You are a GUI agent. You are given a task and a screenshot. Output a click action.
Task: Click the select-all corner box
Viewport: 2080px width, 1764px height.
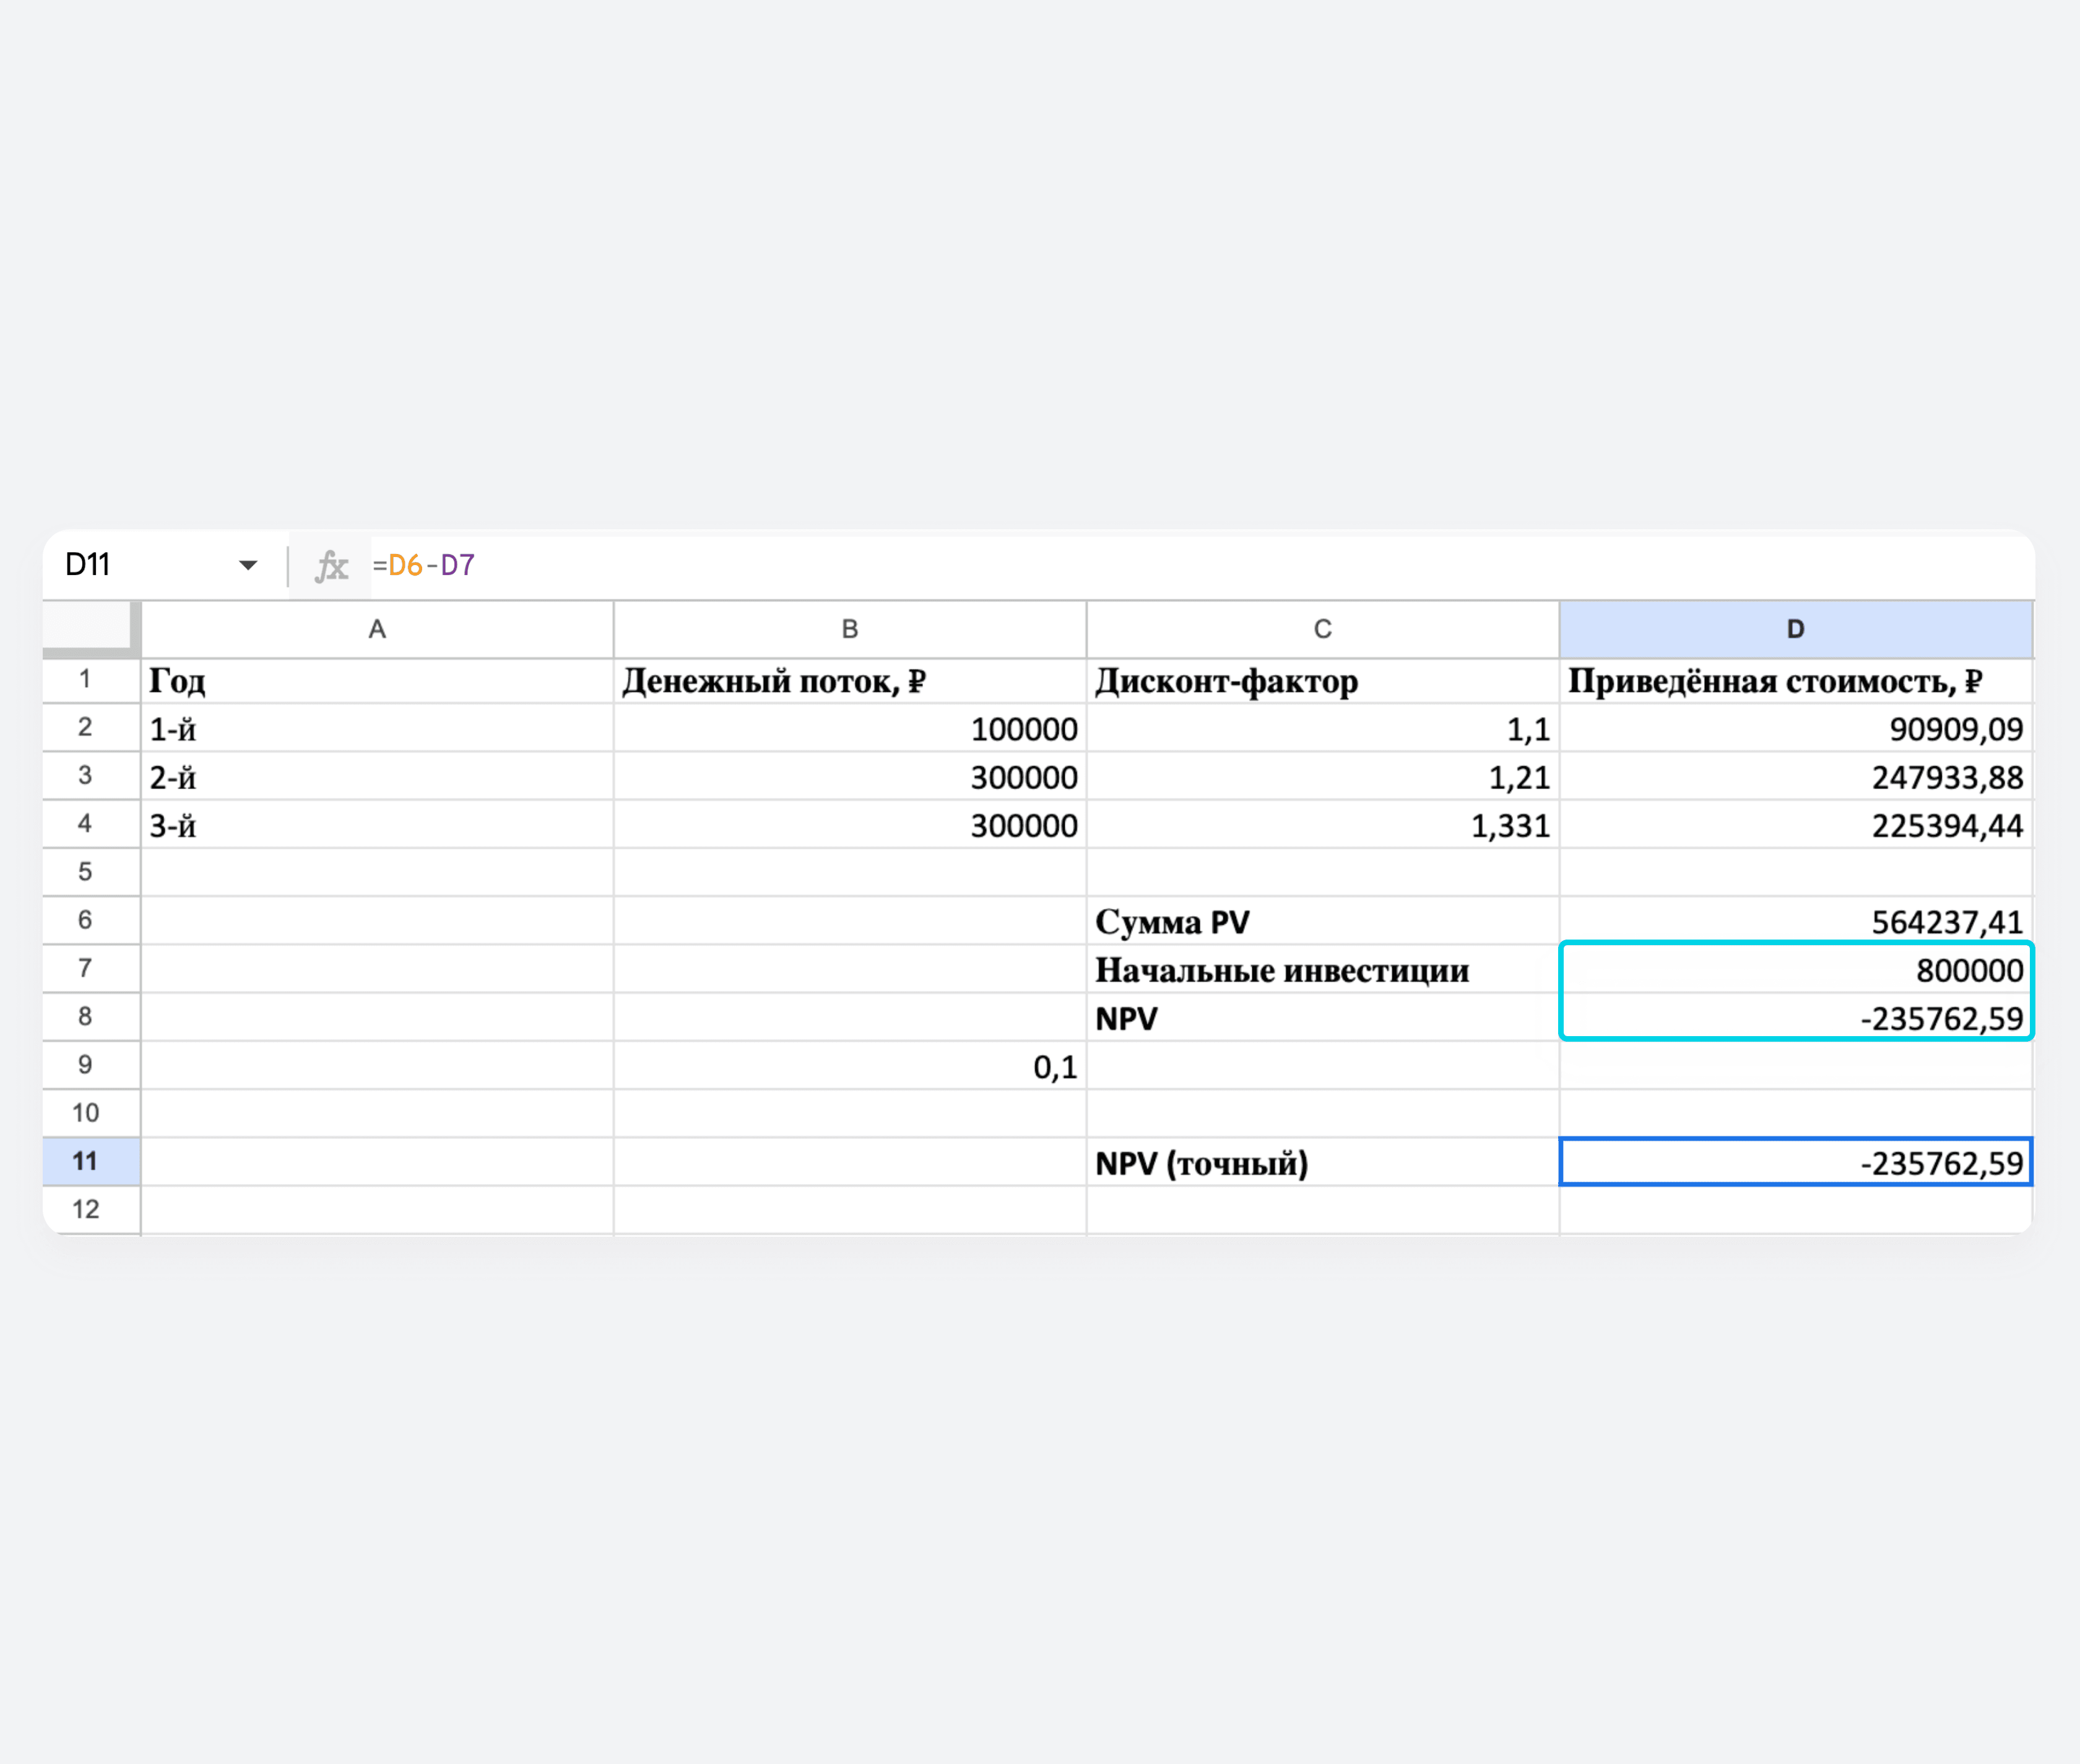87,627
